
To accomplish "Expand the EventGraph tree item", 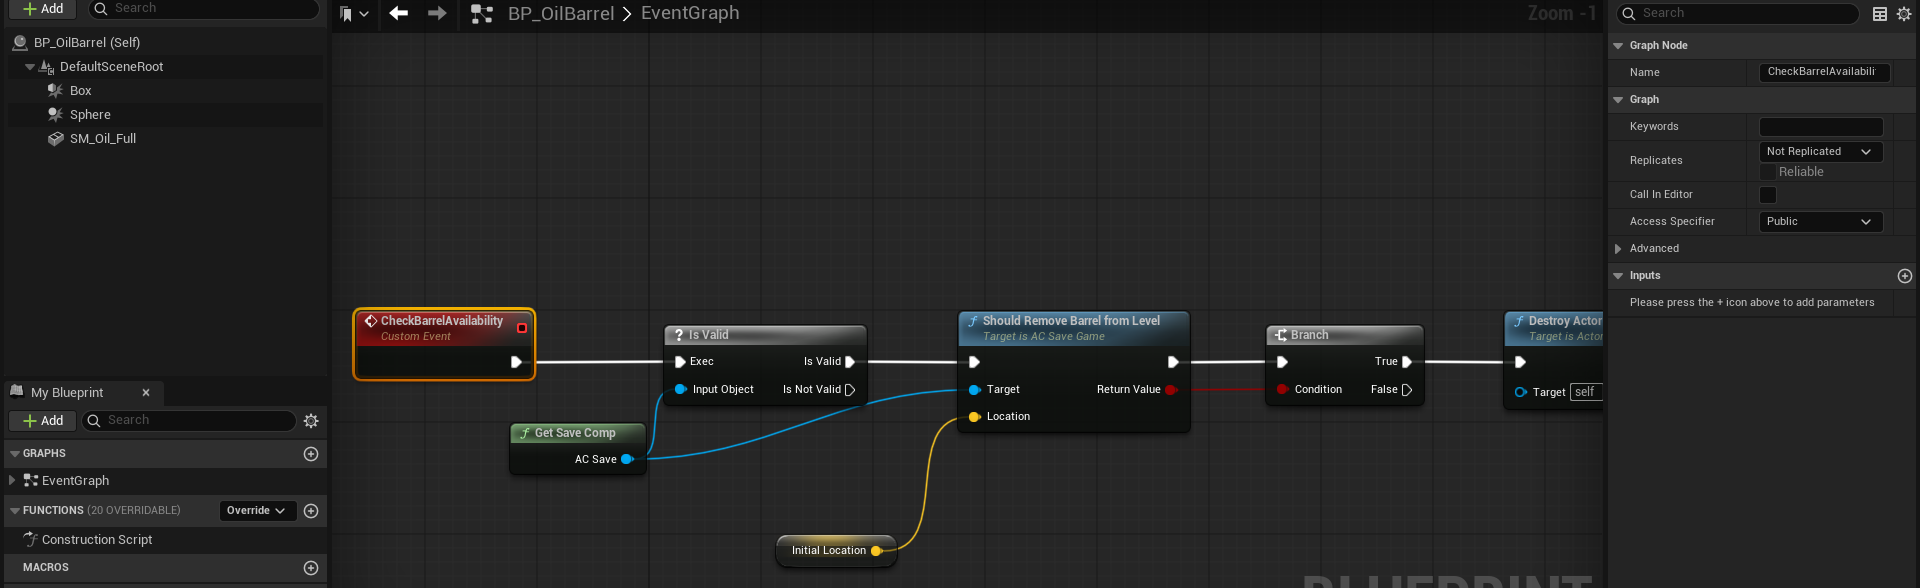I will pyautogui.click(x=12, y=481).
